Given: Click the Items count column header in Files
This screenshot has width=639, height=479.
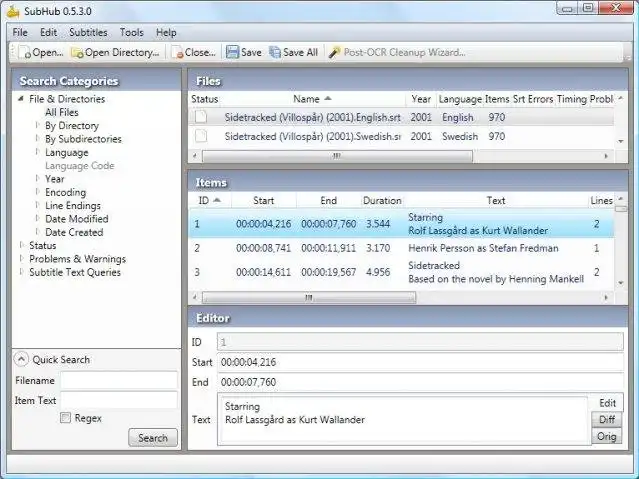Looking at the screenshot, I should pyautogui.click(x=497, y=99).
